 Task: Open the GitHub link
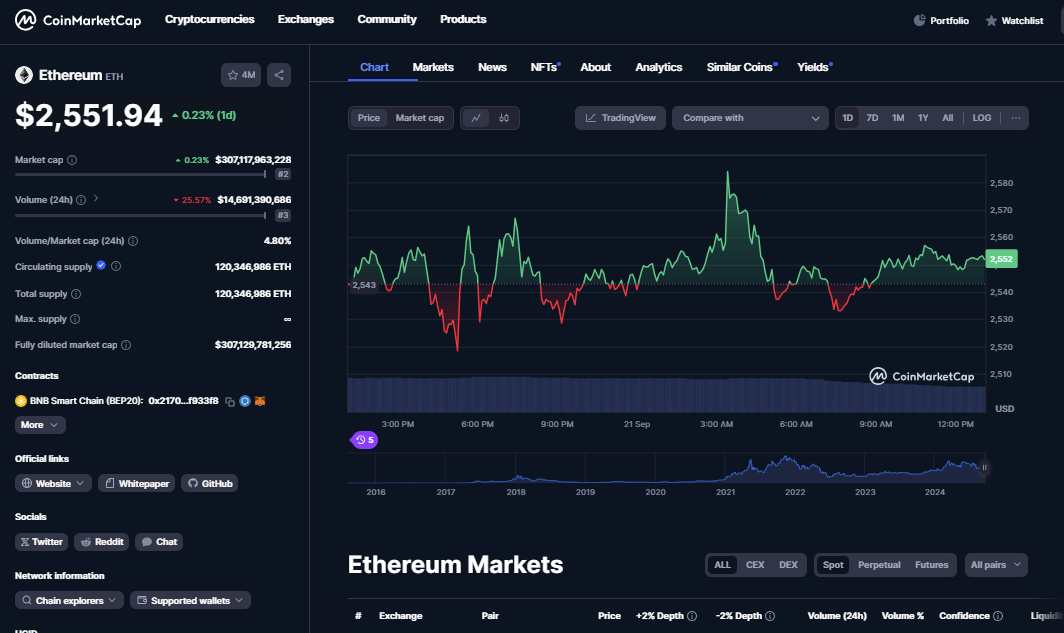point(209,484)
